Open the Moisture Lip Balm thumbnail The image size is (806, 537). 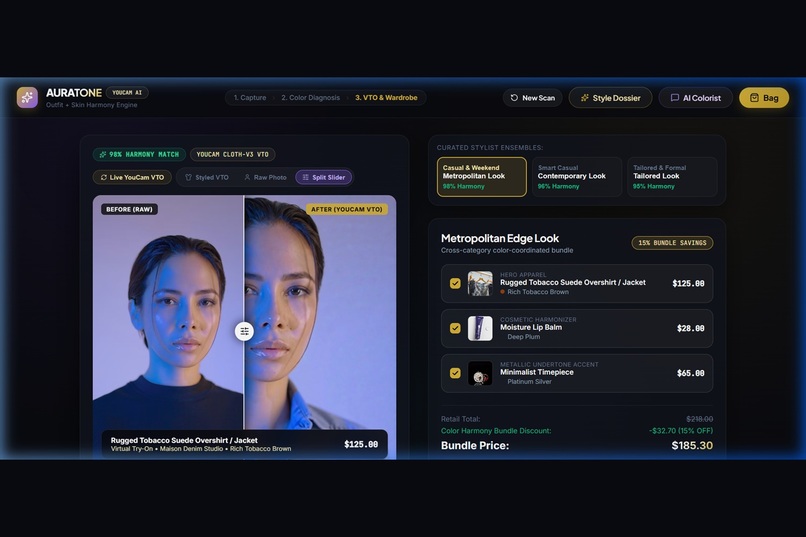(480, 328)
